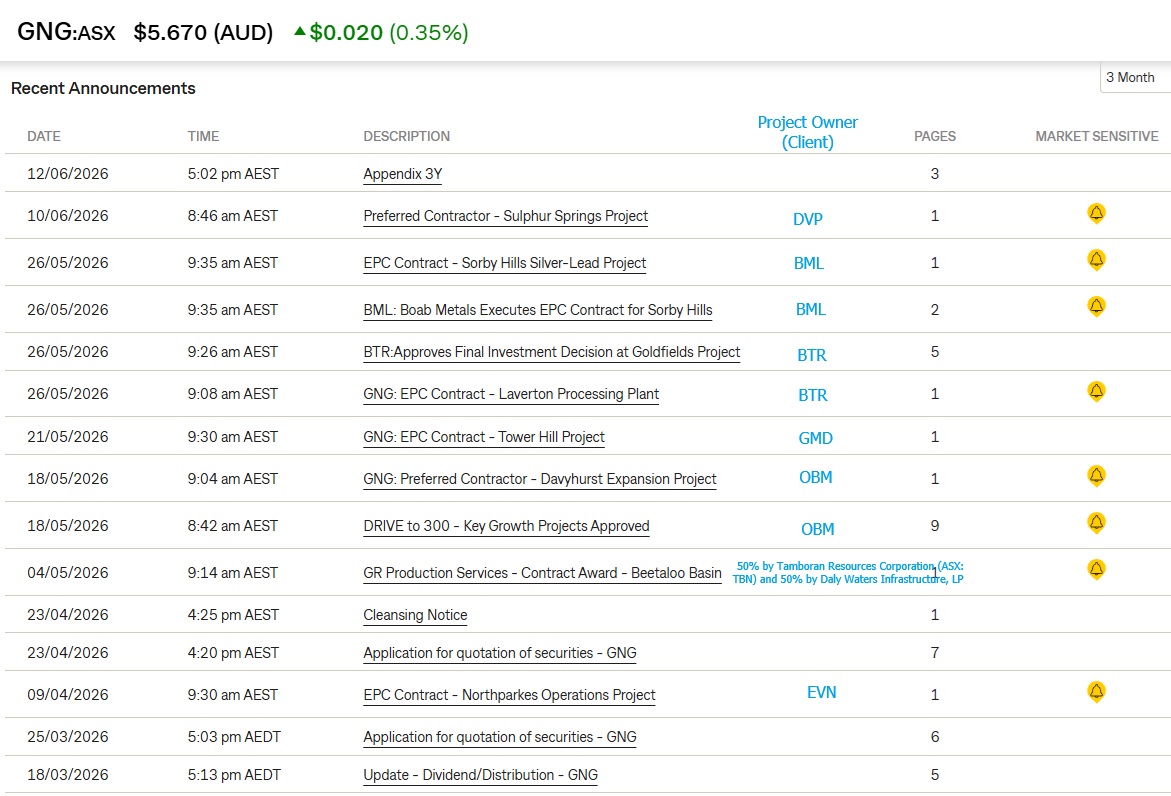Open the 3 Month period selector

1134,78
